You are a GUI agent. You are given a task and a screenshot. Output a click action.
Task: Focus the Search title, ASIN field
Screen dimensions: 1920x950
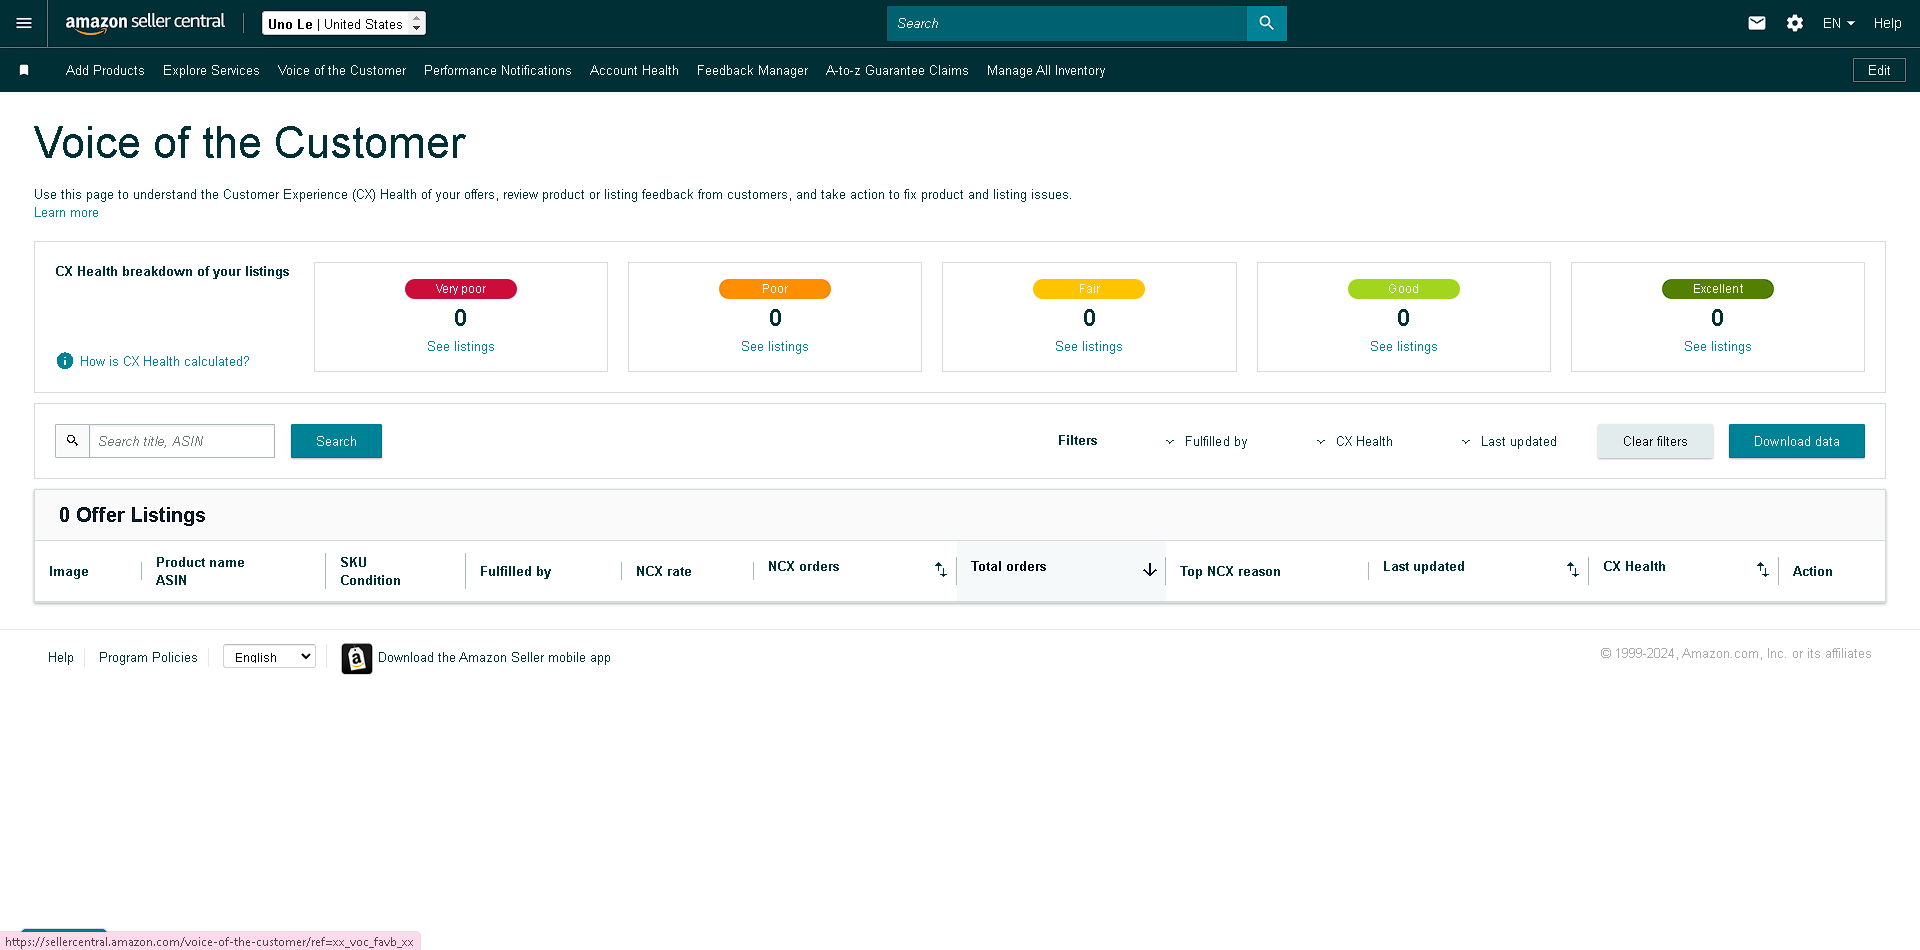(182, 441)
